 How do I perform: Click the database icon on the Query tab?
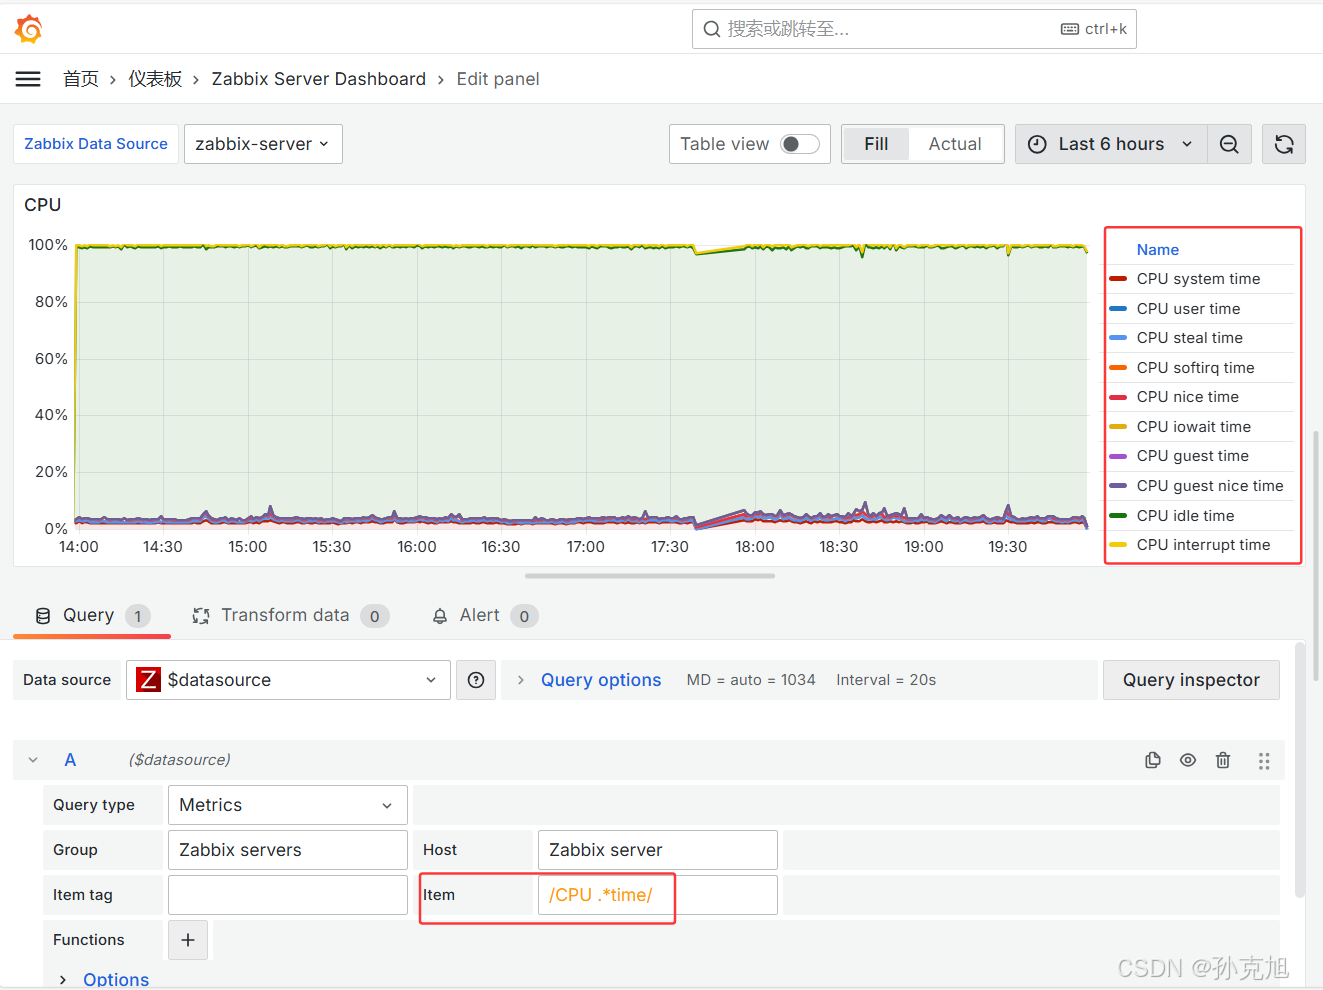coord(43,616)
